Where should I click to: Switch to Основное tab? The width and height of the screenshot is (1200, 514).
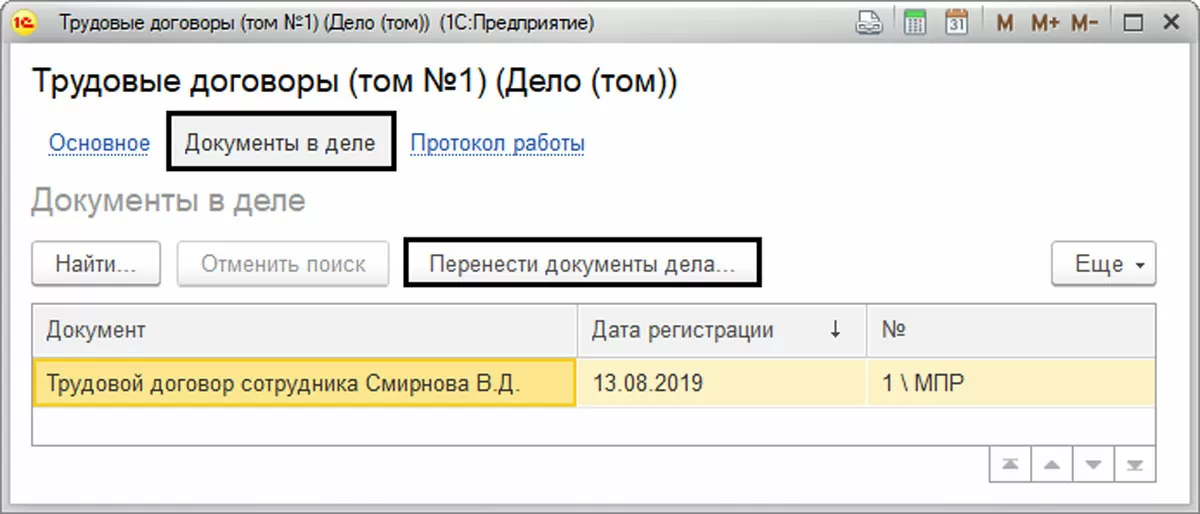(x=99, y=143)
